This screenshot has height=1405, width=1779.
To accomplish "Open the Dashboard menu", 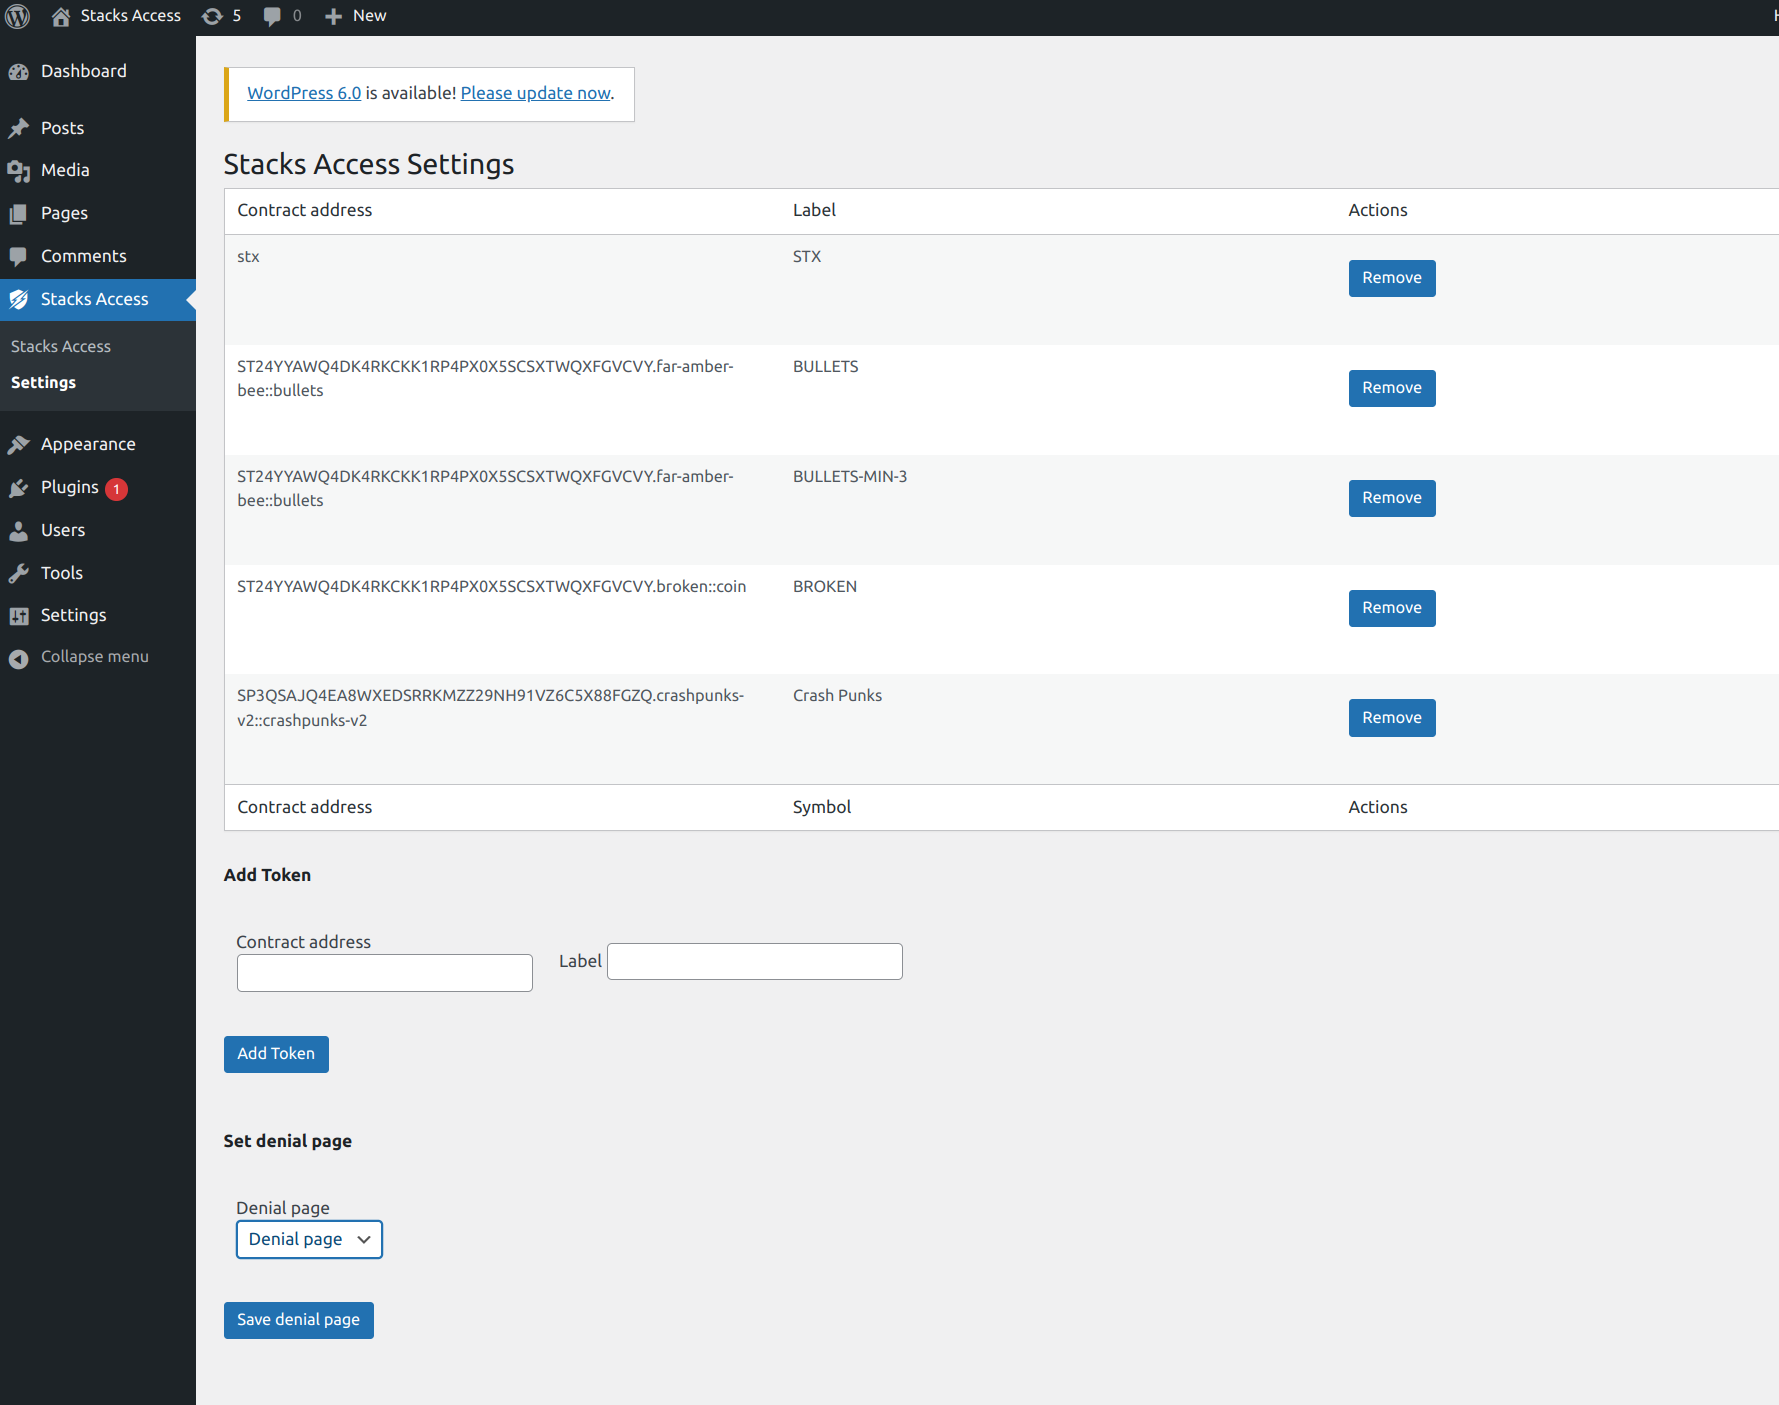I will (98, 72).
